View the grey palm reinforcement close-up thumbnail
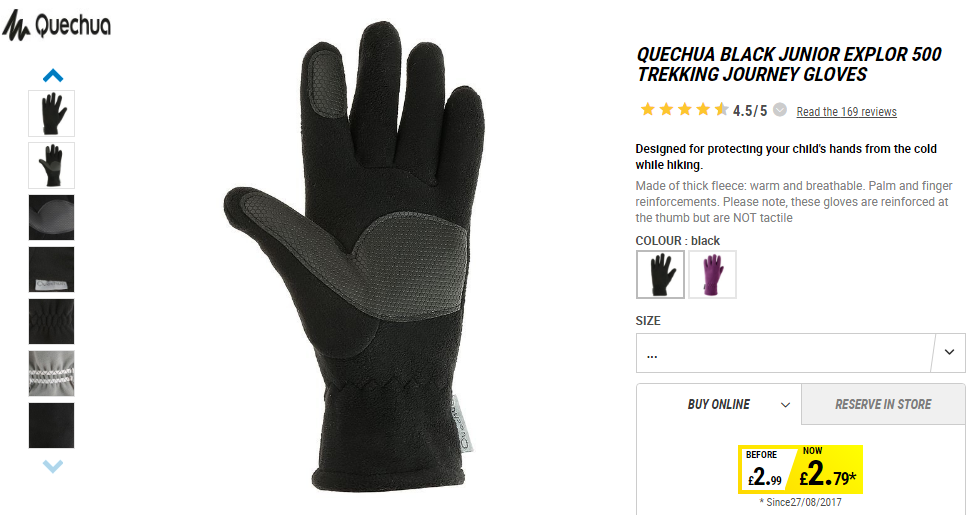971x515 pixels. click(x=51, y=217)
